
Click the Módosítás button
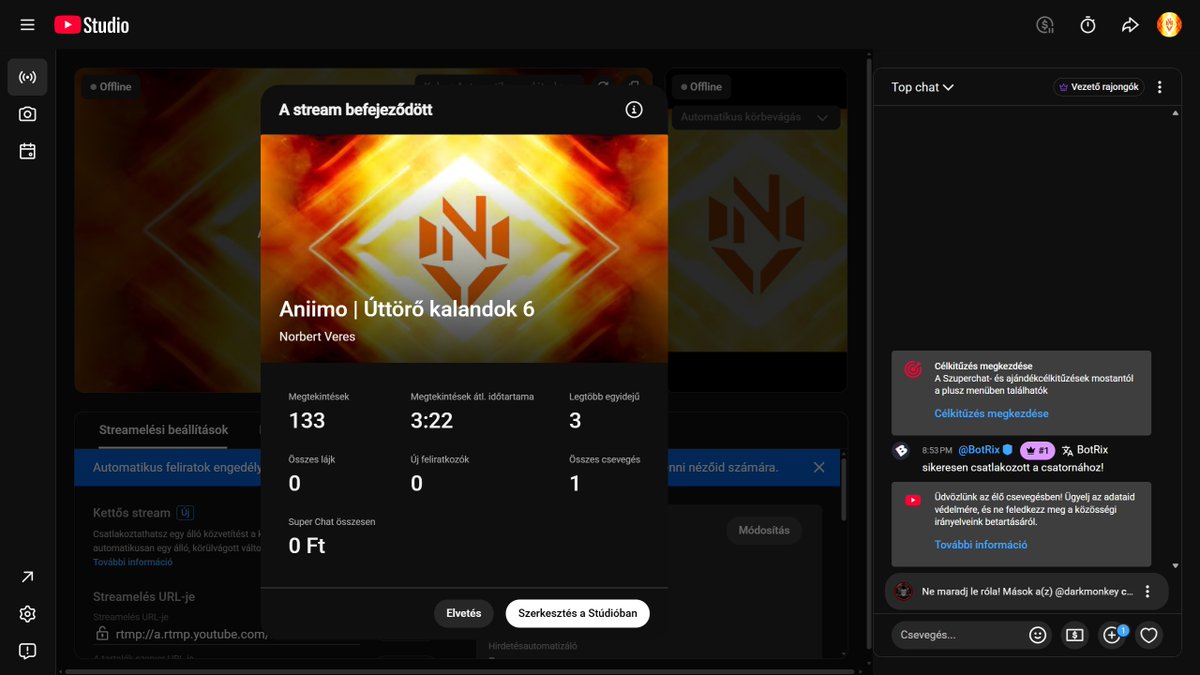(764, 530)
